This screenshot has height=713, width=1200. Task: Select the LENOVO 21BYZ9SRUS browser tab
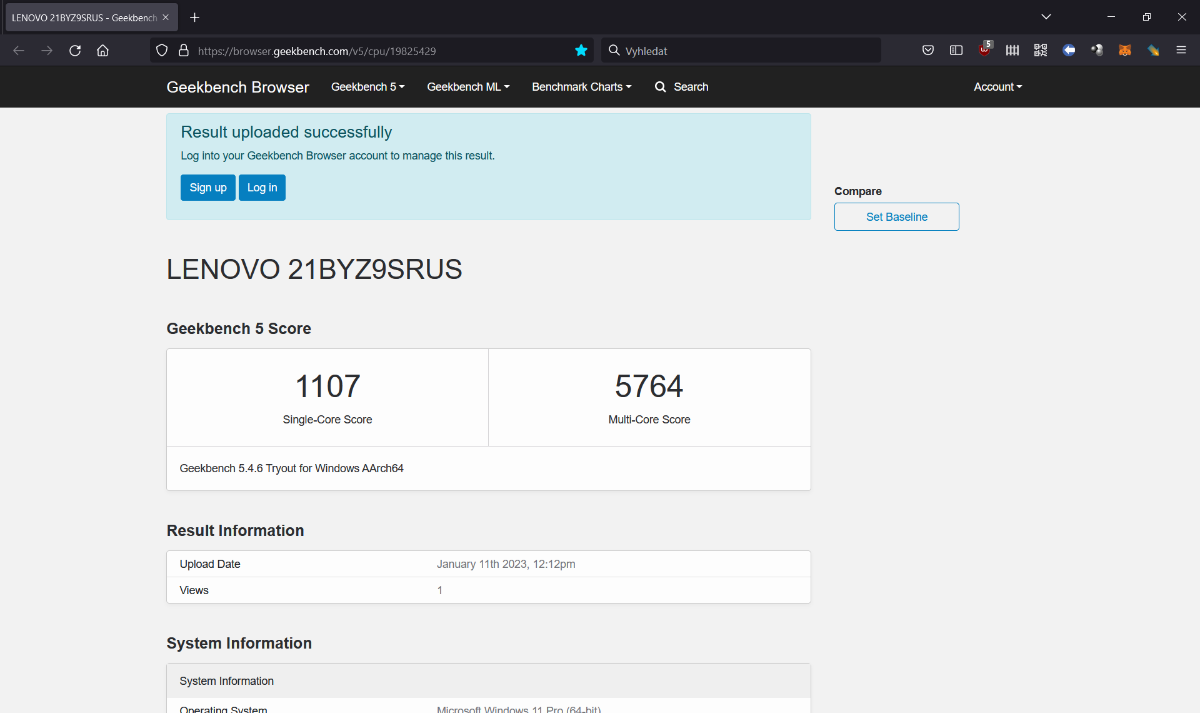pyautogui.click(x=85, y=17)
